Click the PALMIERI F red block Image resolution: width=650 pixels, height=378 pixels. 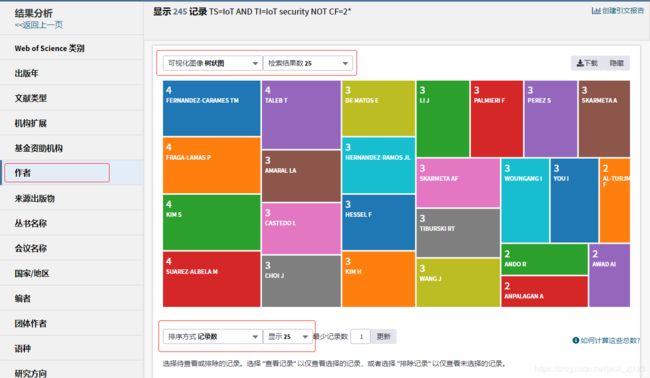pyautogui.click(x=497, y=119)
